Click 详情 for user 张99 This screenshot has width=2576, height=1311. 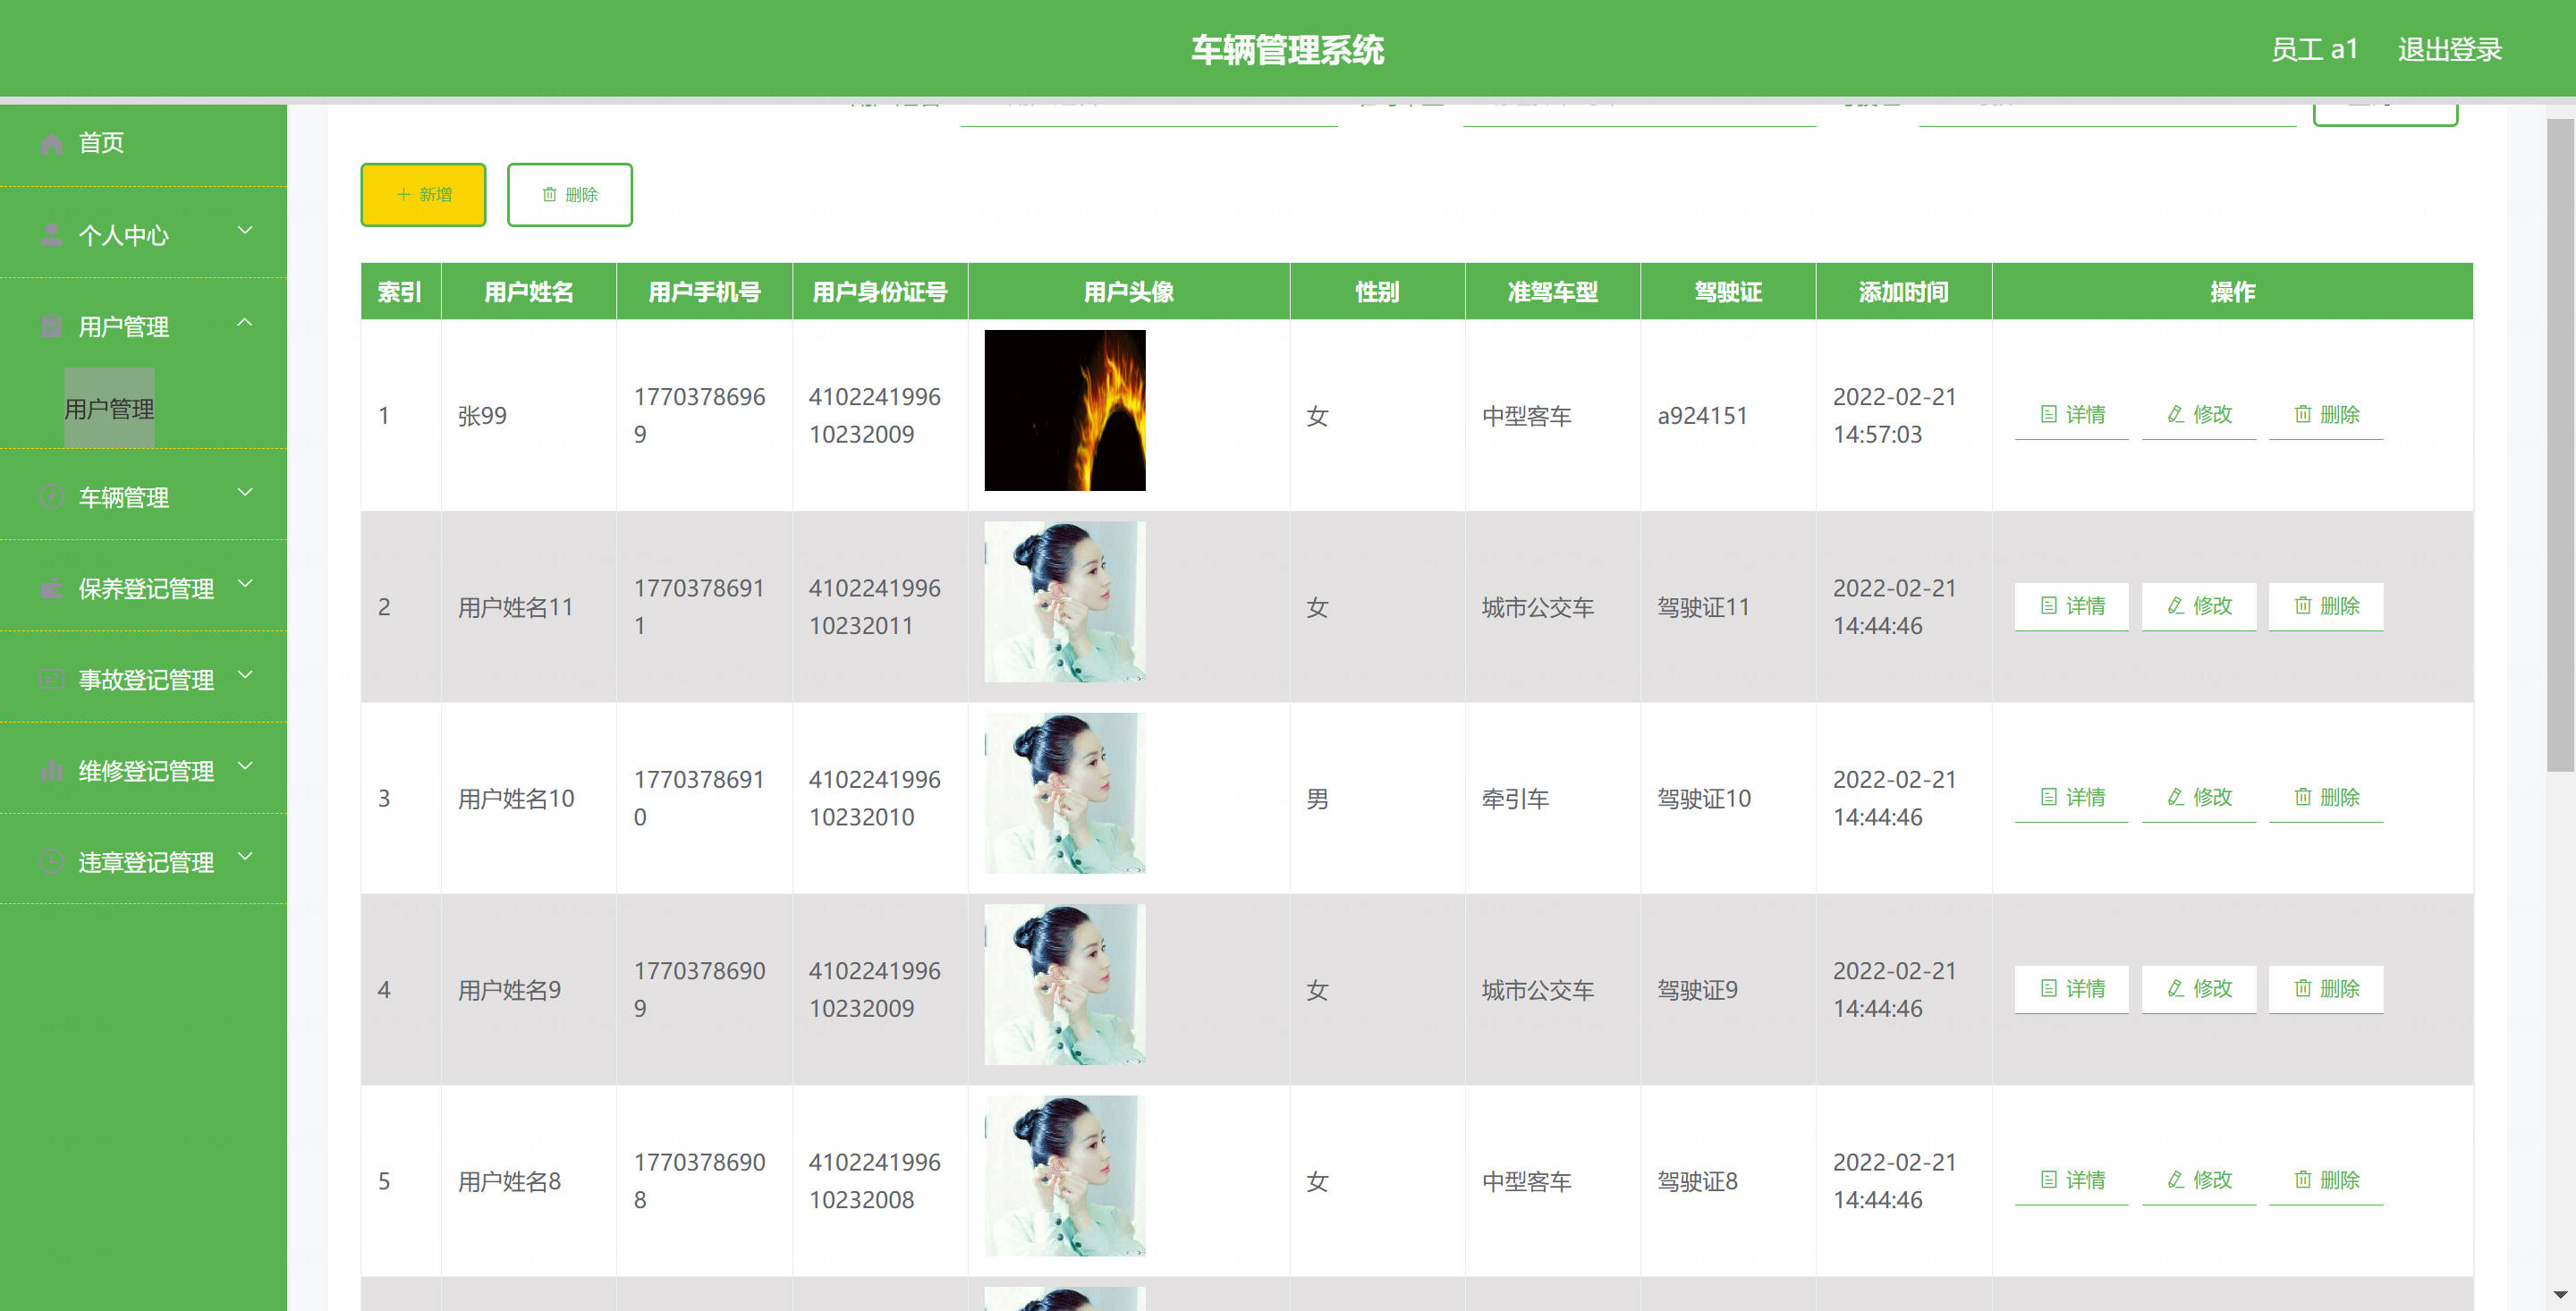[x=2072, y=415]
